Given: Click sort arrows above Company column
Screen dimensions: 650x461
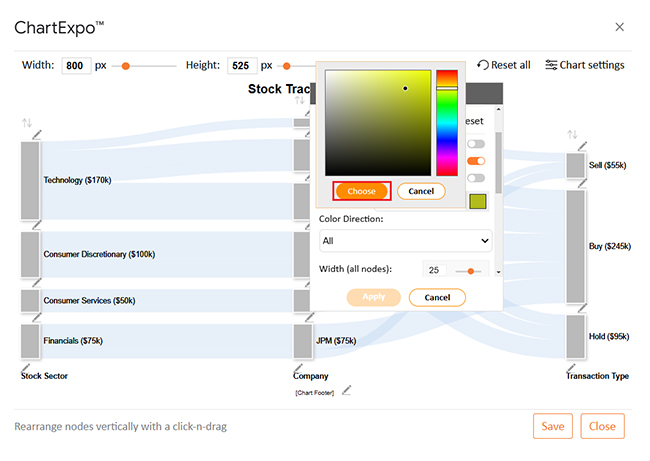Looking at the screenshot, I should pos(300,100).
